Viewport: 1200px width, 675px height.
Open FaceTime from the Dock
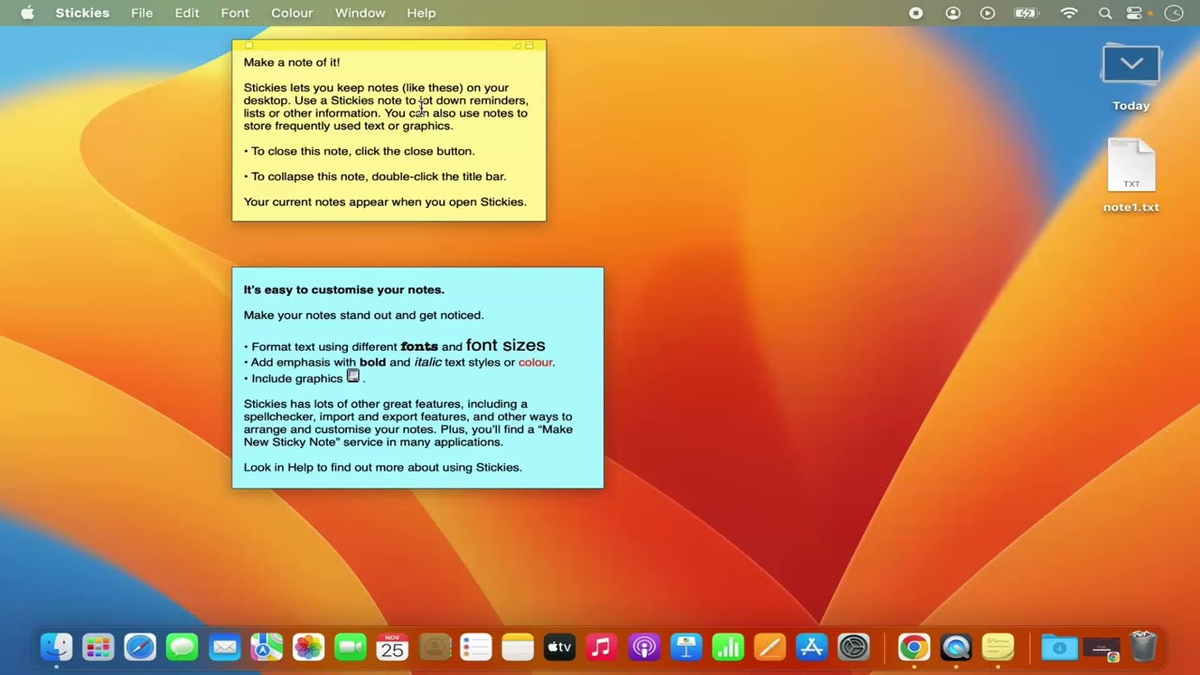click(351, 647)
